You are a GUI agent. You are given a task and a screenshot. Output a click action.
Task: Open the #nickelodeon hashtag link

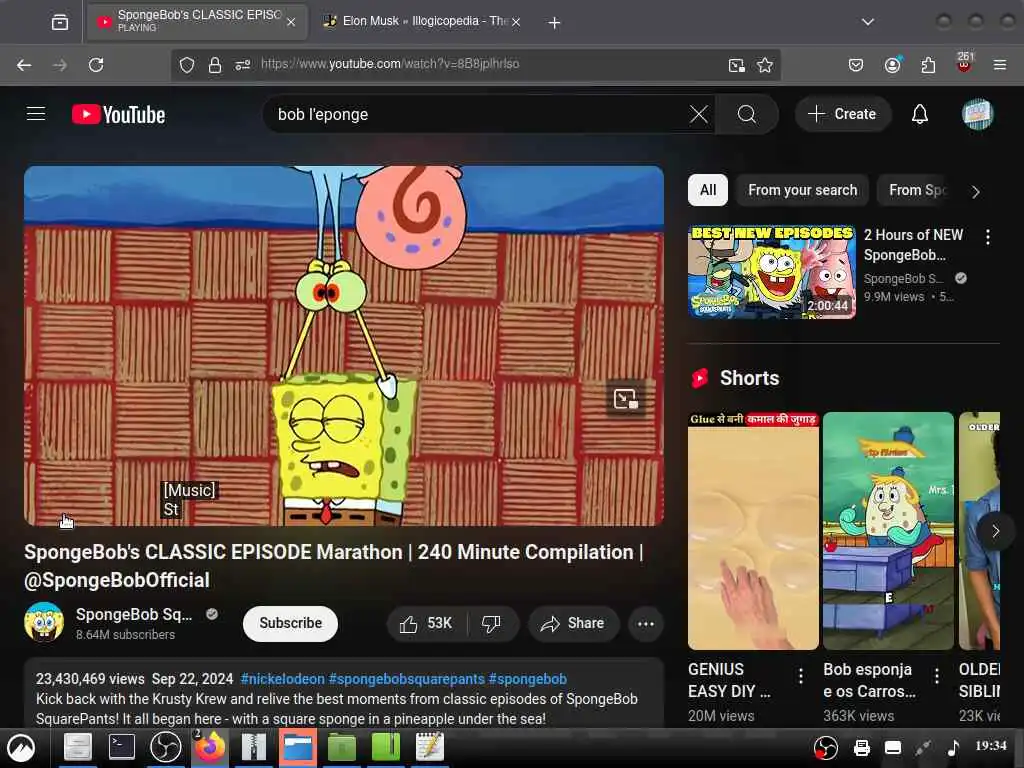point(282,679)
